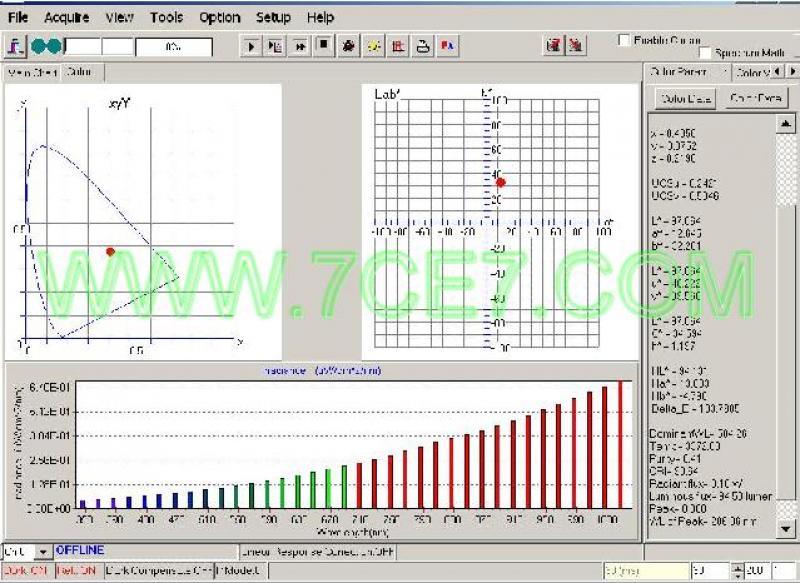
Task: Click the CRI value in the data list
Action: tap(674, 471)
